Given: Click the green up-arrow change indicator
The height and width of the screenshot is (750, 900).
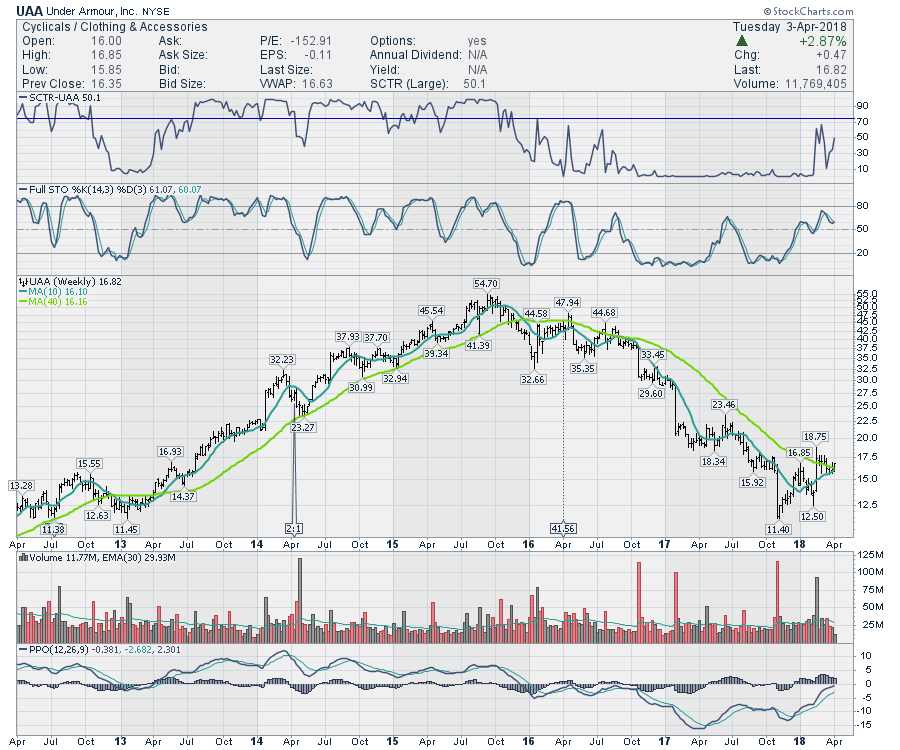Looking at the screenshot, I should [x=742, y=41].
